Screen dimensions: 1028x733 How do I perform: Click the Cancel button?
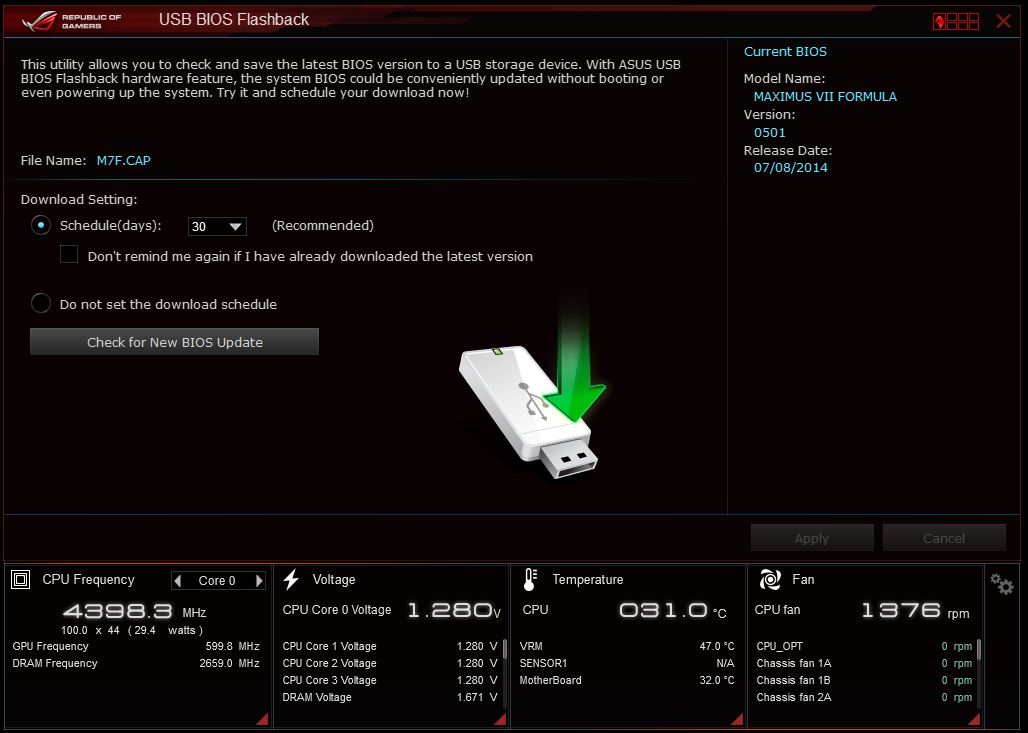943,538
